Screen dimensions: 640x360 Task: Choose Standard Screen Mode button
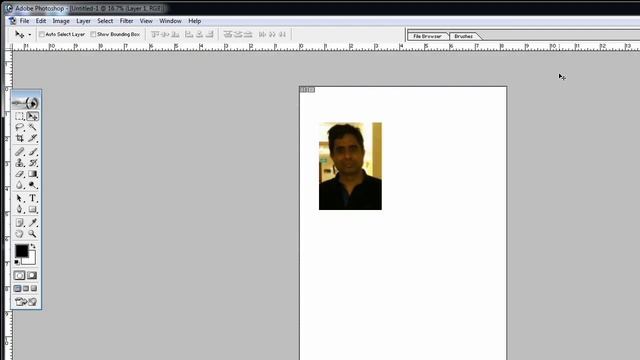[x=18, y=289]
